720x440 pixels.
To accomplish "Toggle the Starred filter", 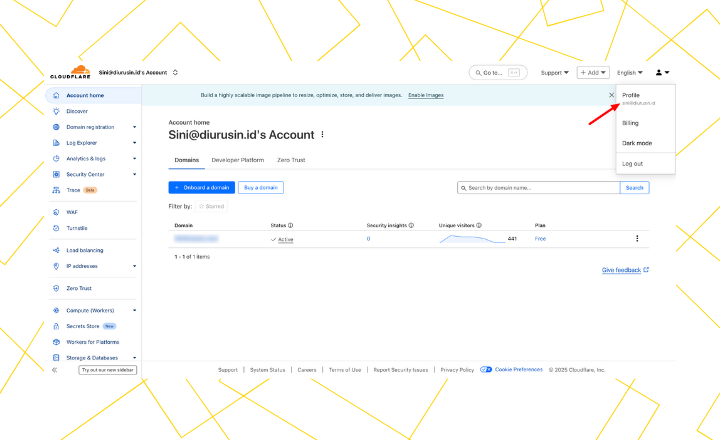I will coord(211,206).
